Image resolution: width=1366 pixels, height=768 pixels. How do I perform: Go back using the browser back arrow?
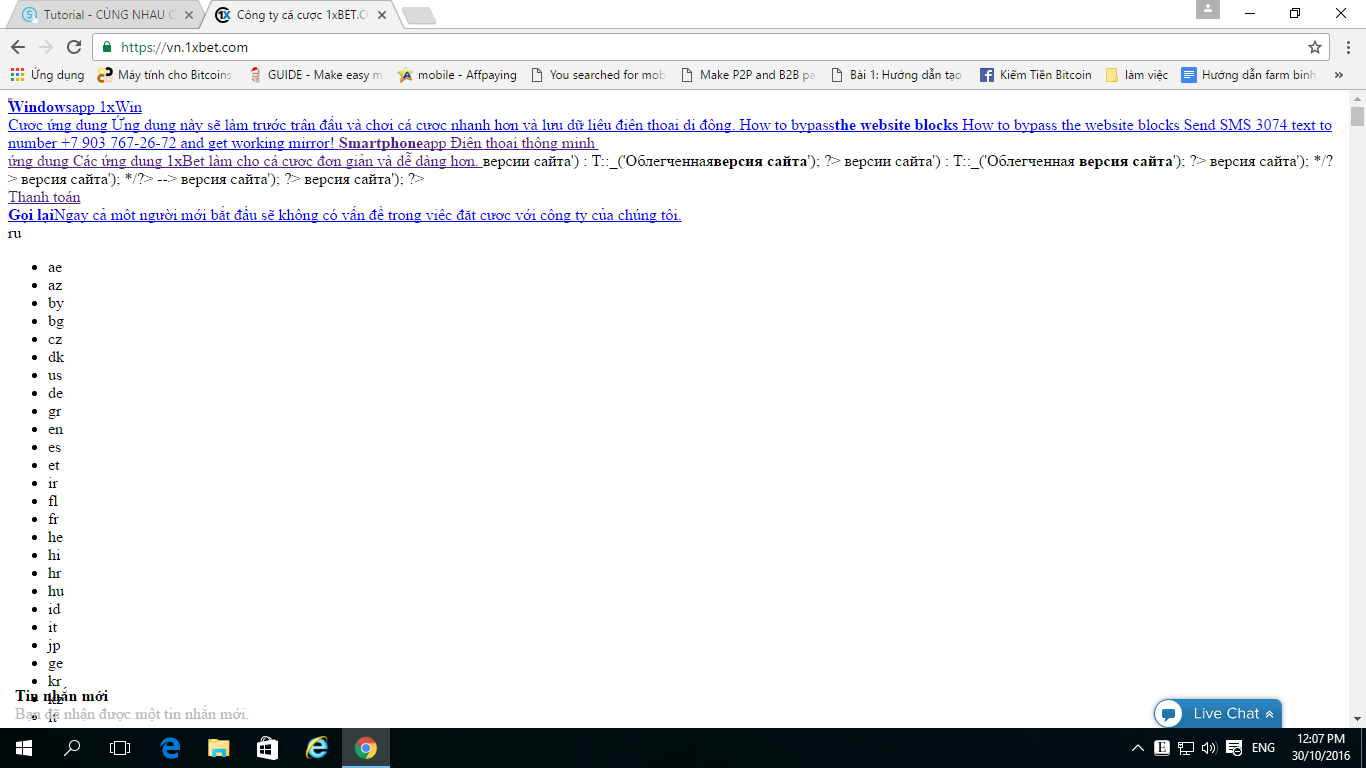[x=18, y=47]
